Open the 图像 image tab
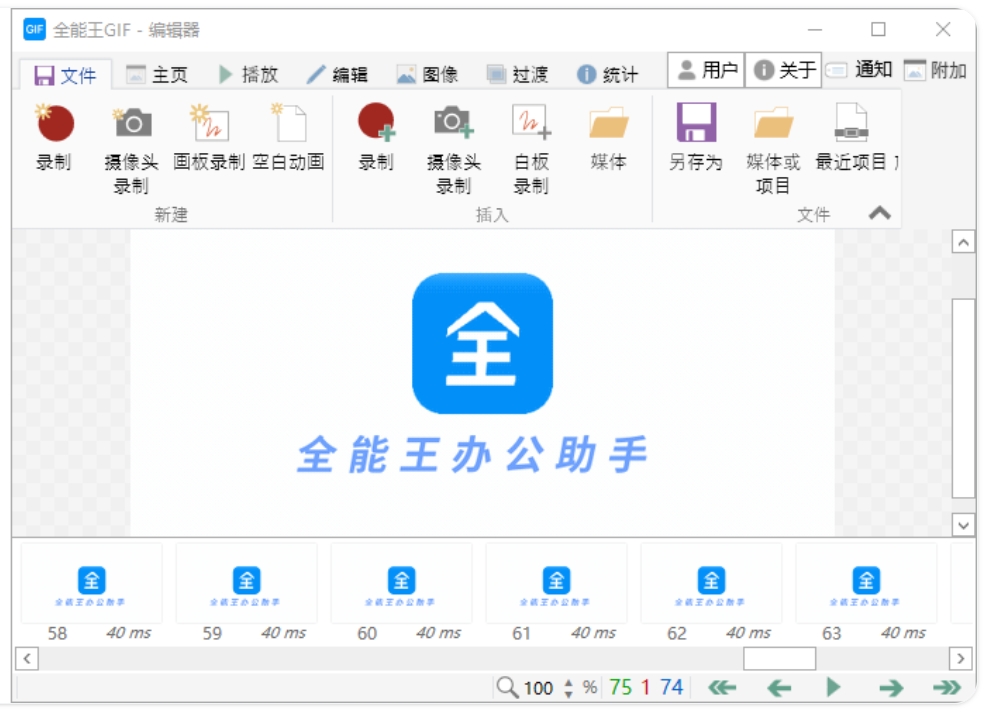This screenshot has height=712, width=988. 428,75
